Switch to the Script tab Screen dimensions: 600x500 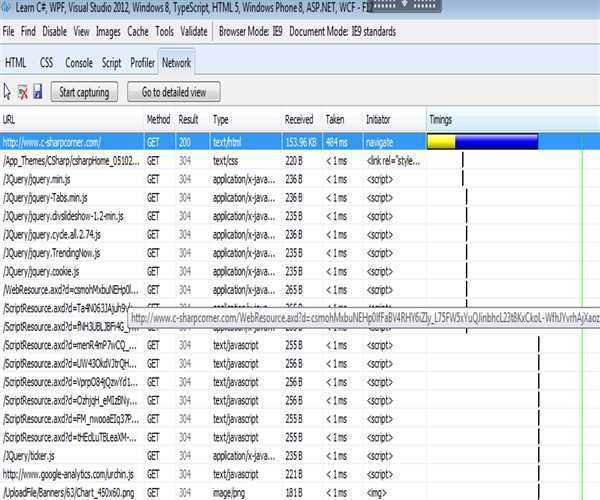click(x=111, y=62)
